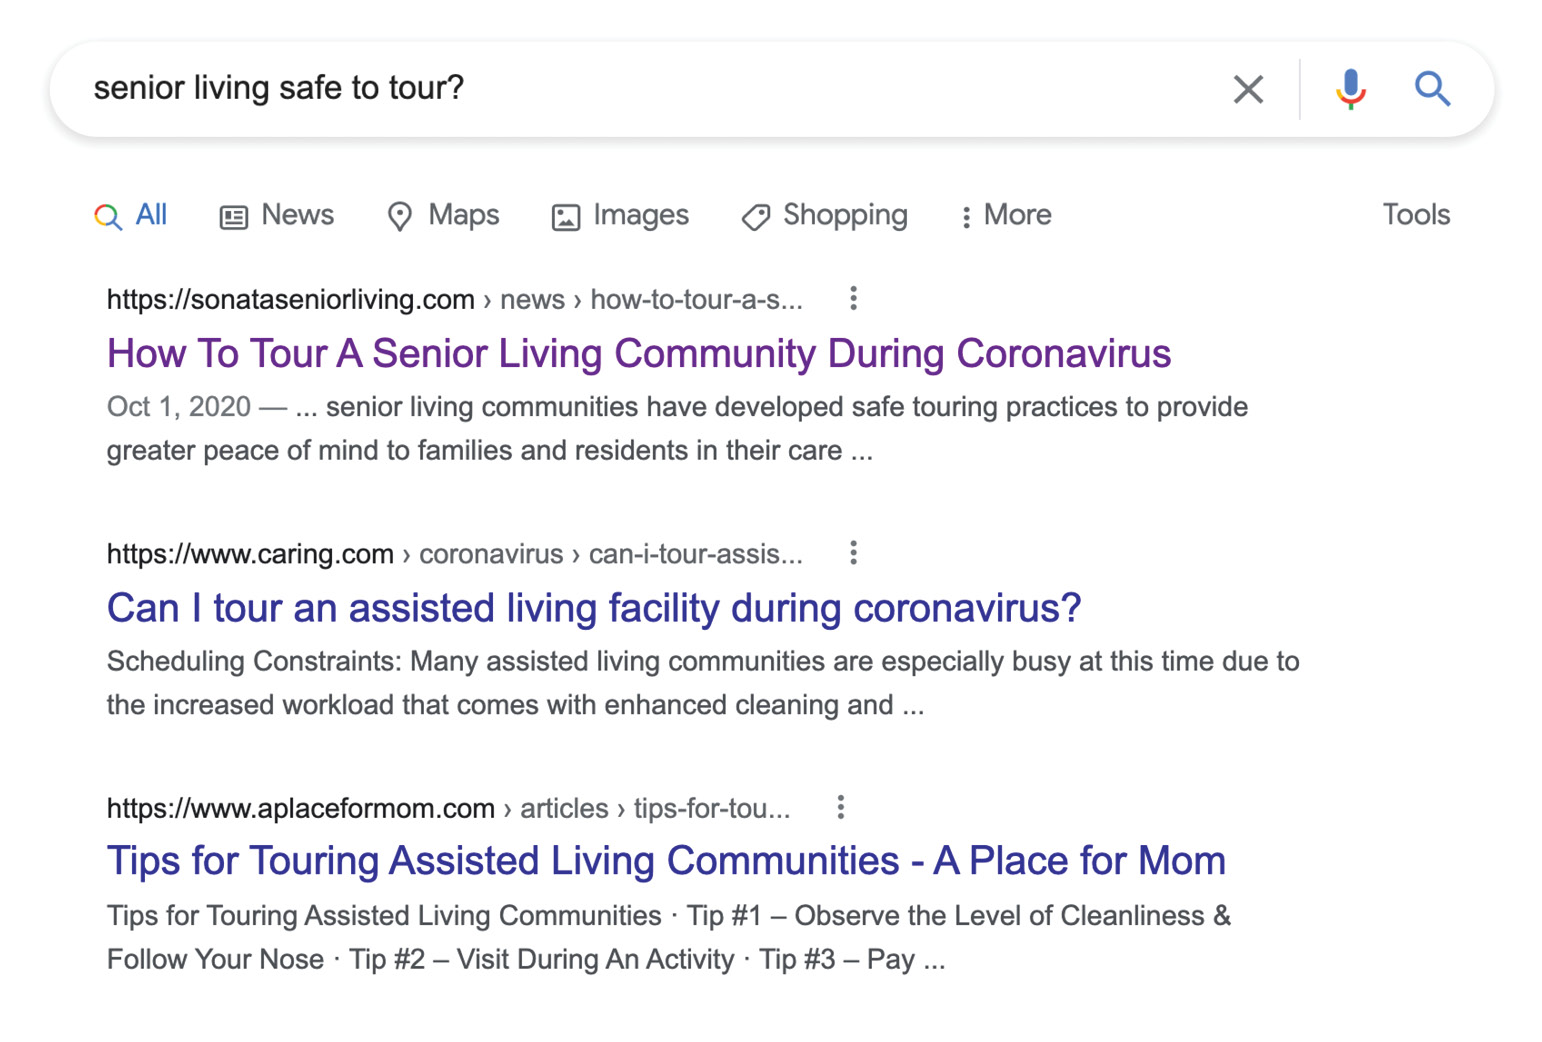
Task: Open the three-dot menu beside the caring.com result
Action: (853, 553)
